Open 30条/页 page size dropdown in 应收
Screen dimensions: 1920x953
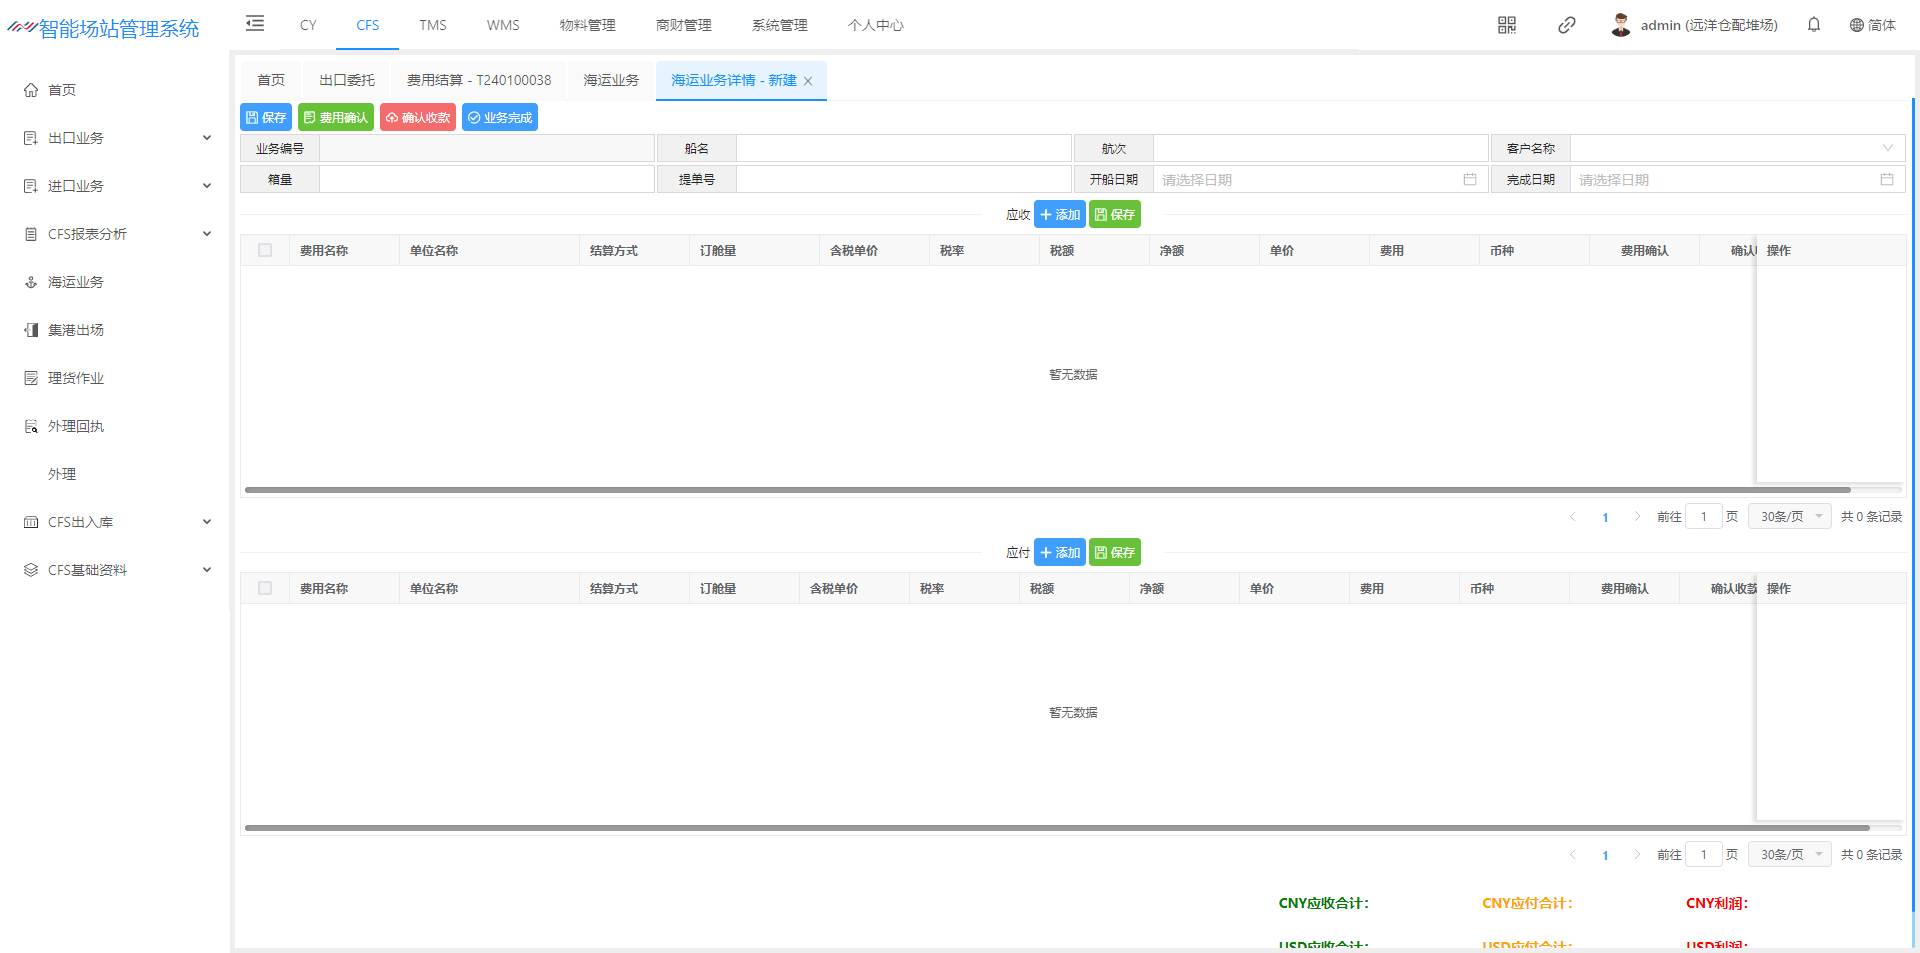[x=1790, y=517]
